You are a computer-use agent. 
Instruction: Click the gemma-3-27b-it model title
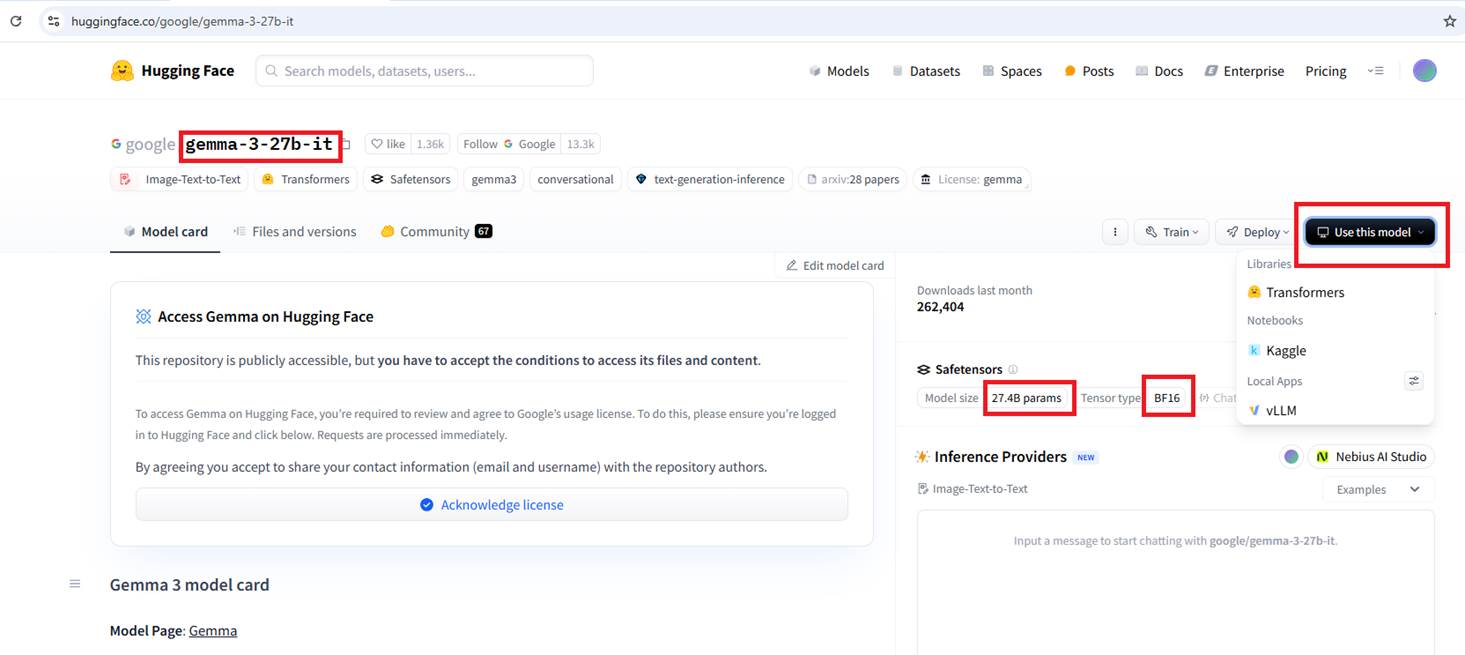(259, 144)
